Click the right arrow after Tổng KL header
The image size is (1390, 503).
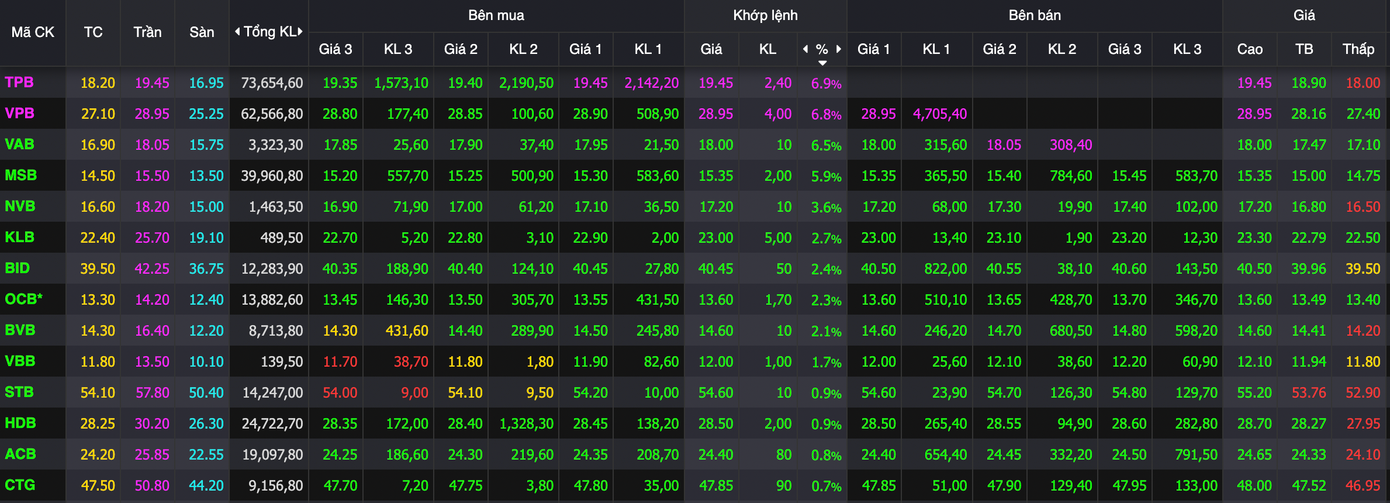coord(300,32)
